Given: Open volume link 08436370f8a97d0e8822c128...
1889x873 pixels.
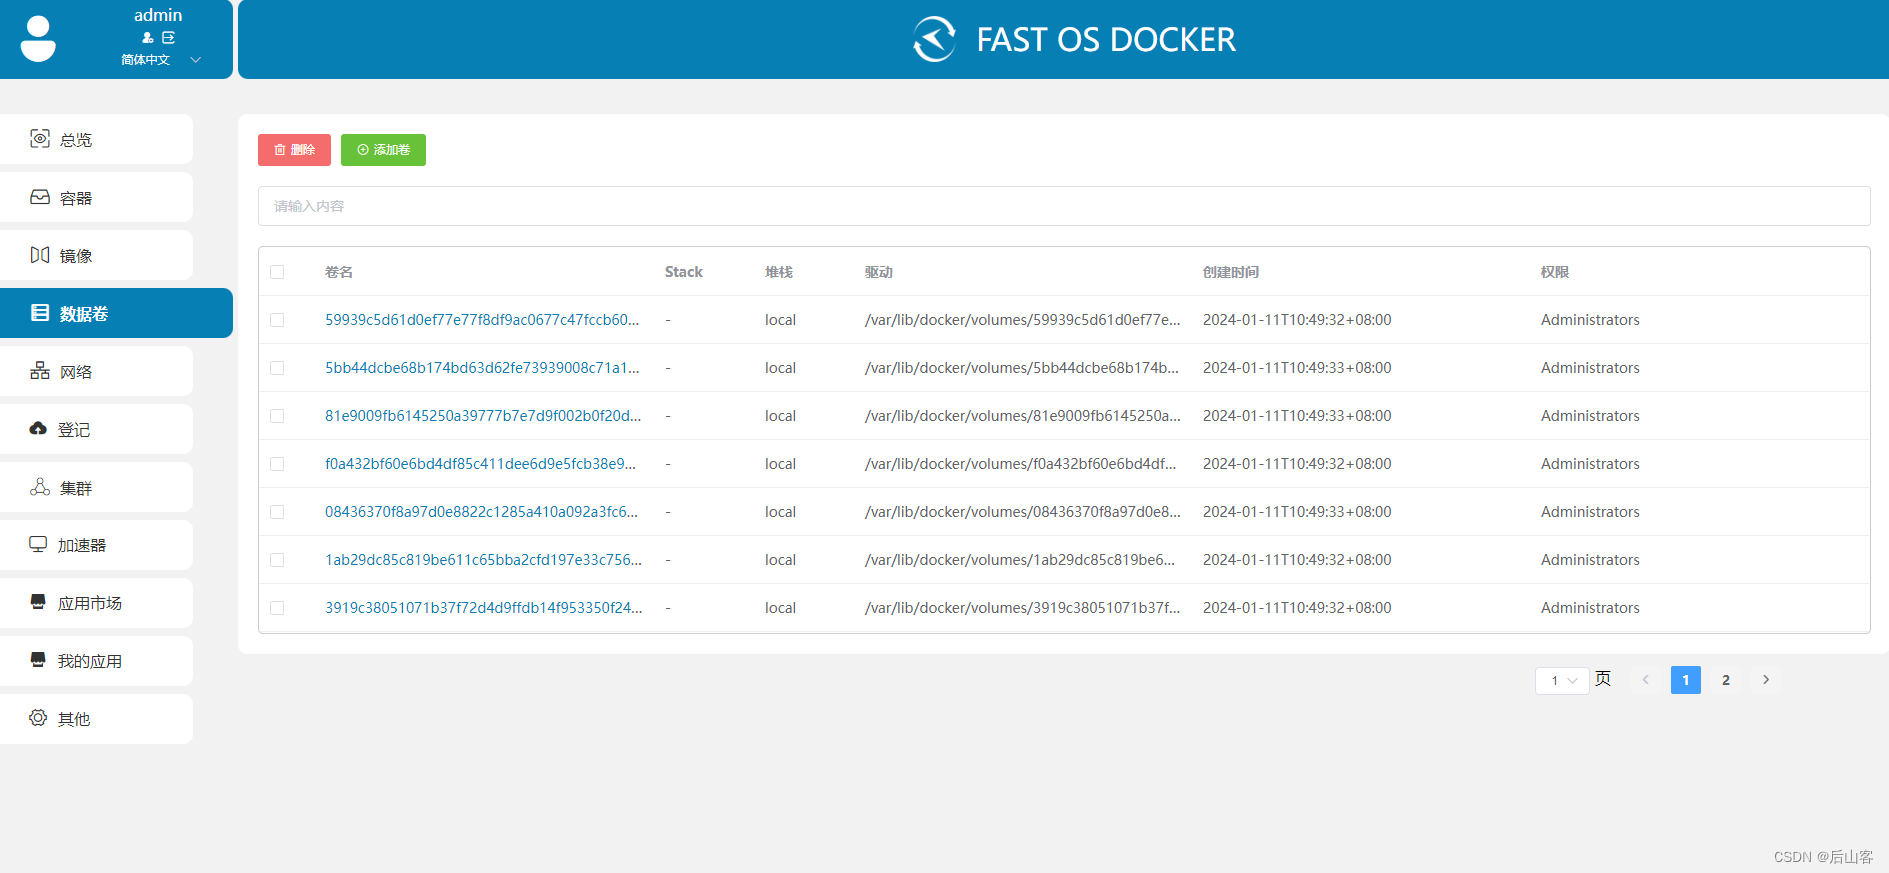Looking at the screenshot, I should 481,512.
